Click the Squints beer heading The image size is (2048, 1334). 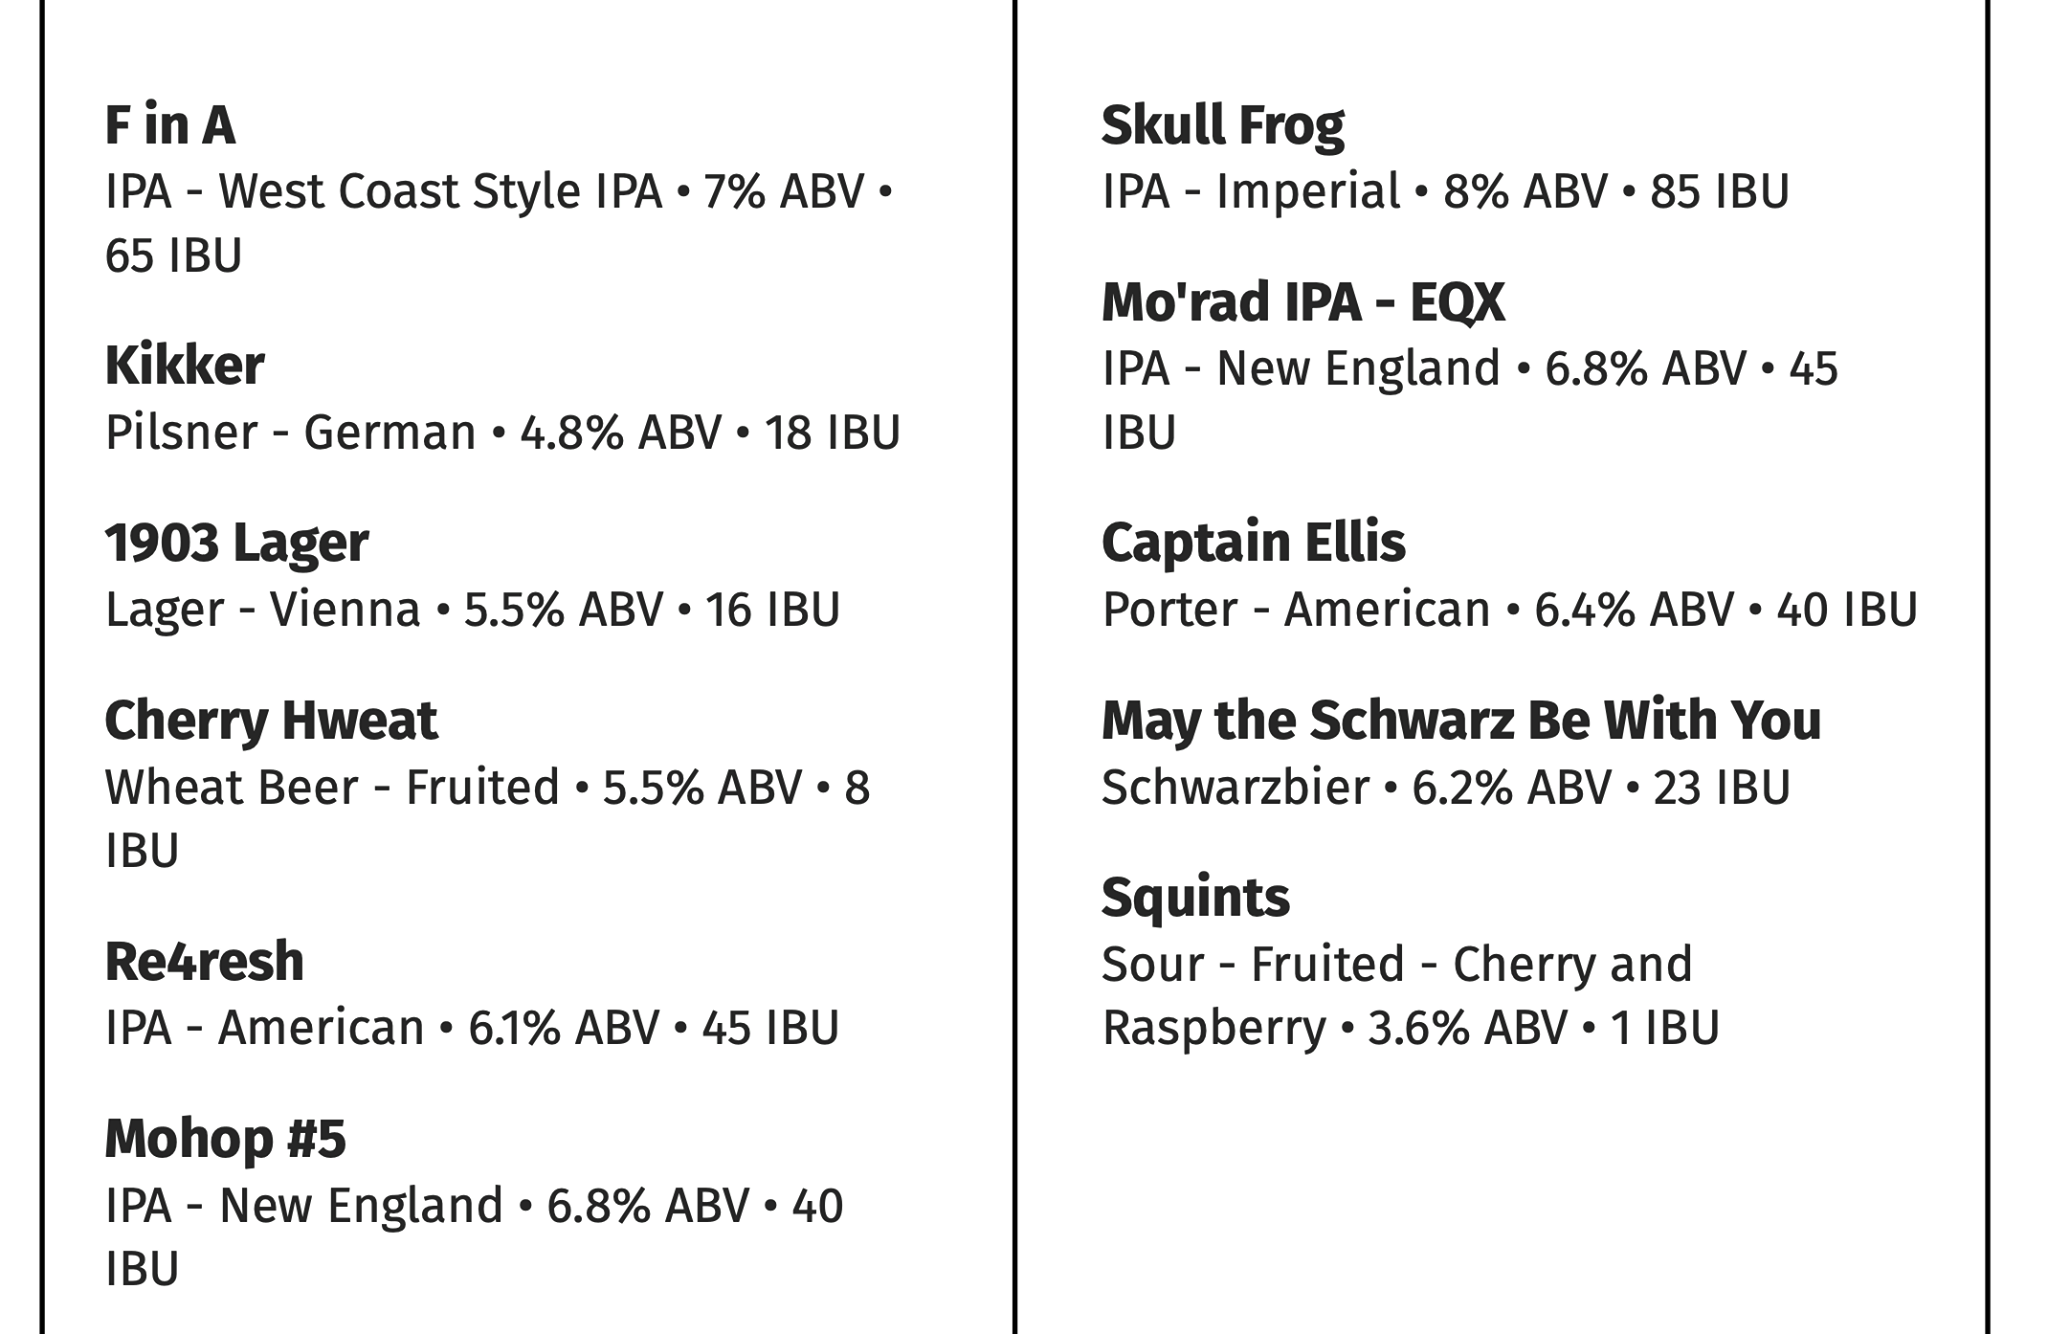[1196, 898]
